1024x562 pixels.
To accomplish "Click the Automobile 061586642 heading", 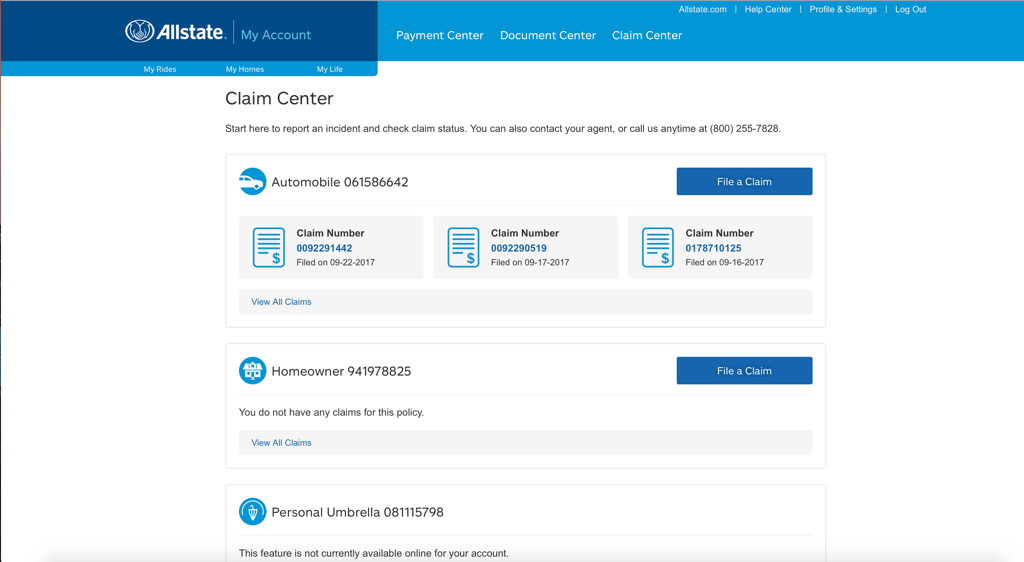I will coord(340,182).
